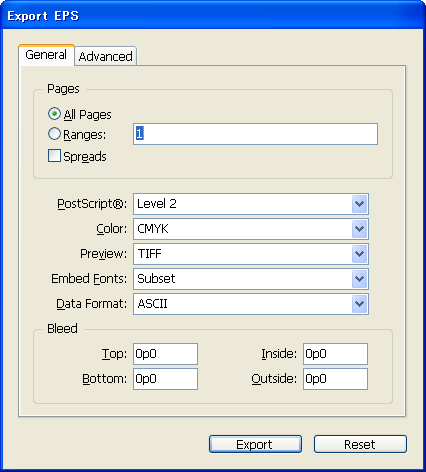Click the Ranges page number field
Viewport: 426px width, 472px height.
click(x=255, y=134)
